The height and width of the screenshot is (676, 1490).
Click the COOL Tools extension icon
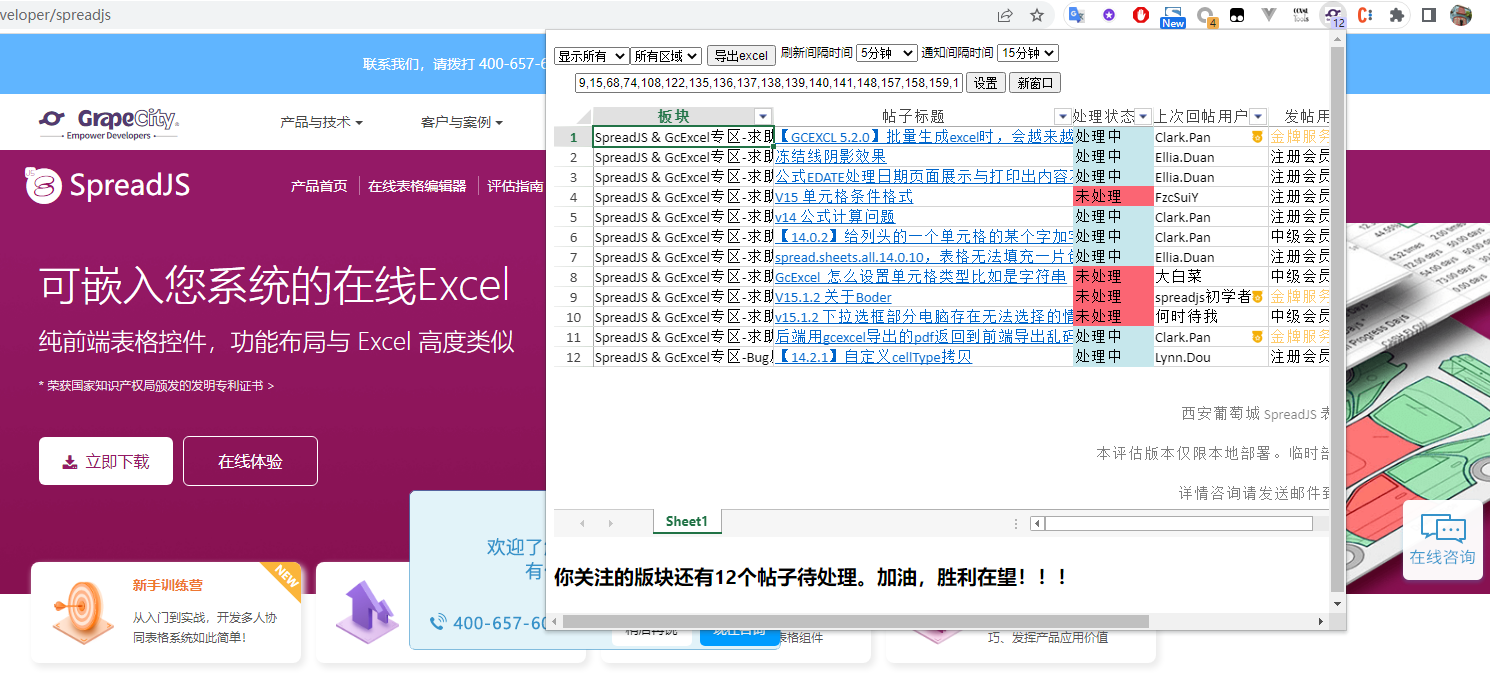click(x=1301, y=14)
